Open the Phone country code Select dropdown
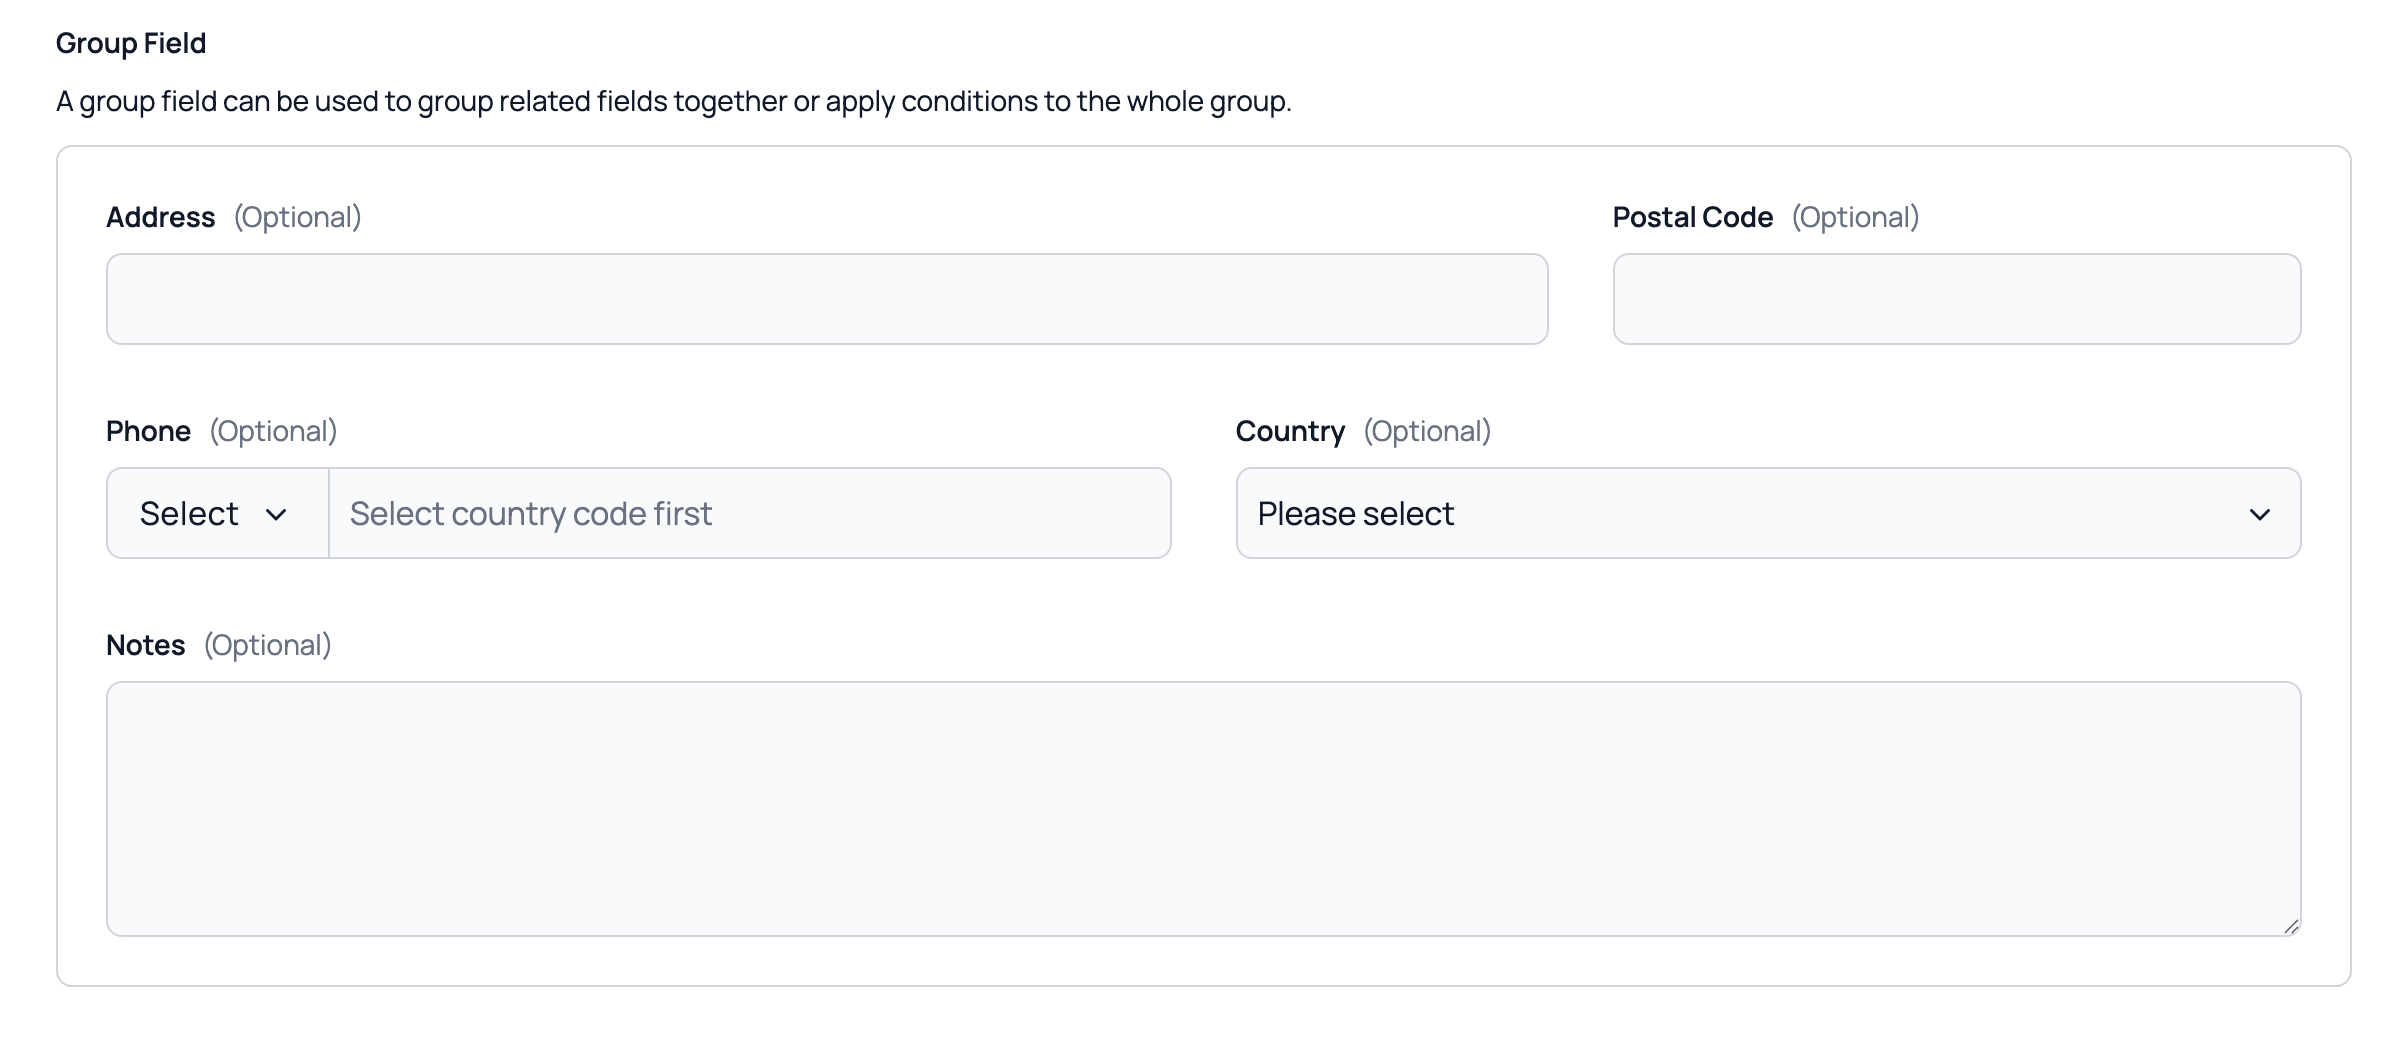Screen dimensions: 2408x1044 coord(214,513)
